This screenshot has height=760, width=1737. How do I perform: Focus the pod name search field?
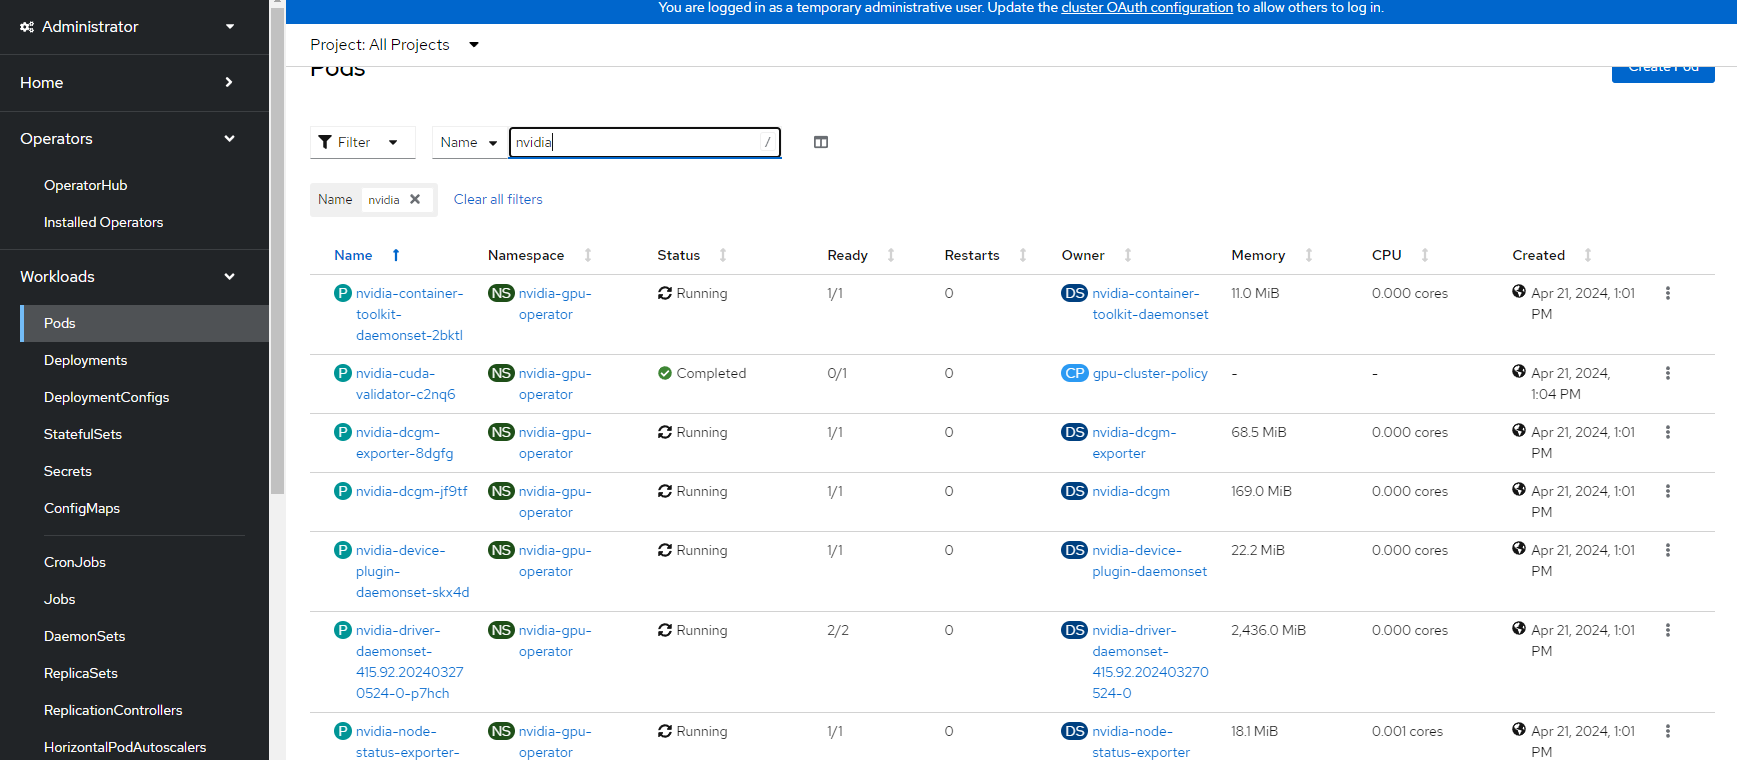tap(645, 142)
